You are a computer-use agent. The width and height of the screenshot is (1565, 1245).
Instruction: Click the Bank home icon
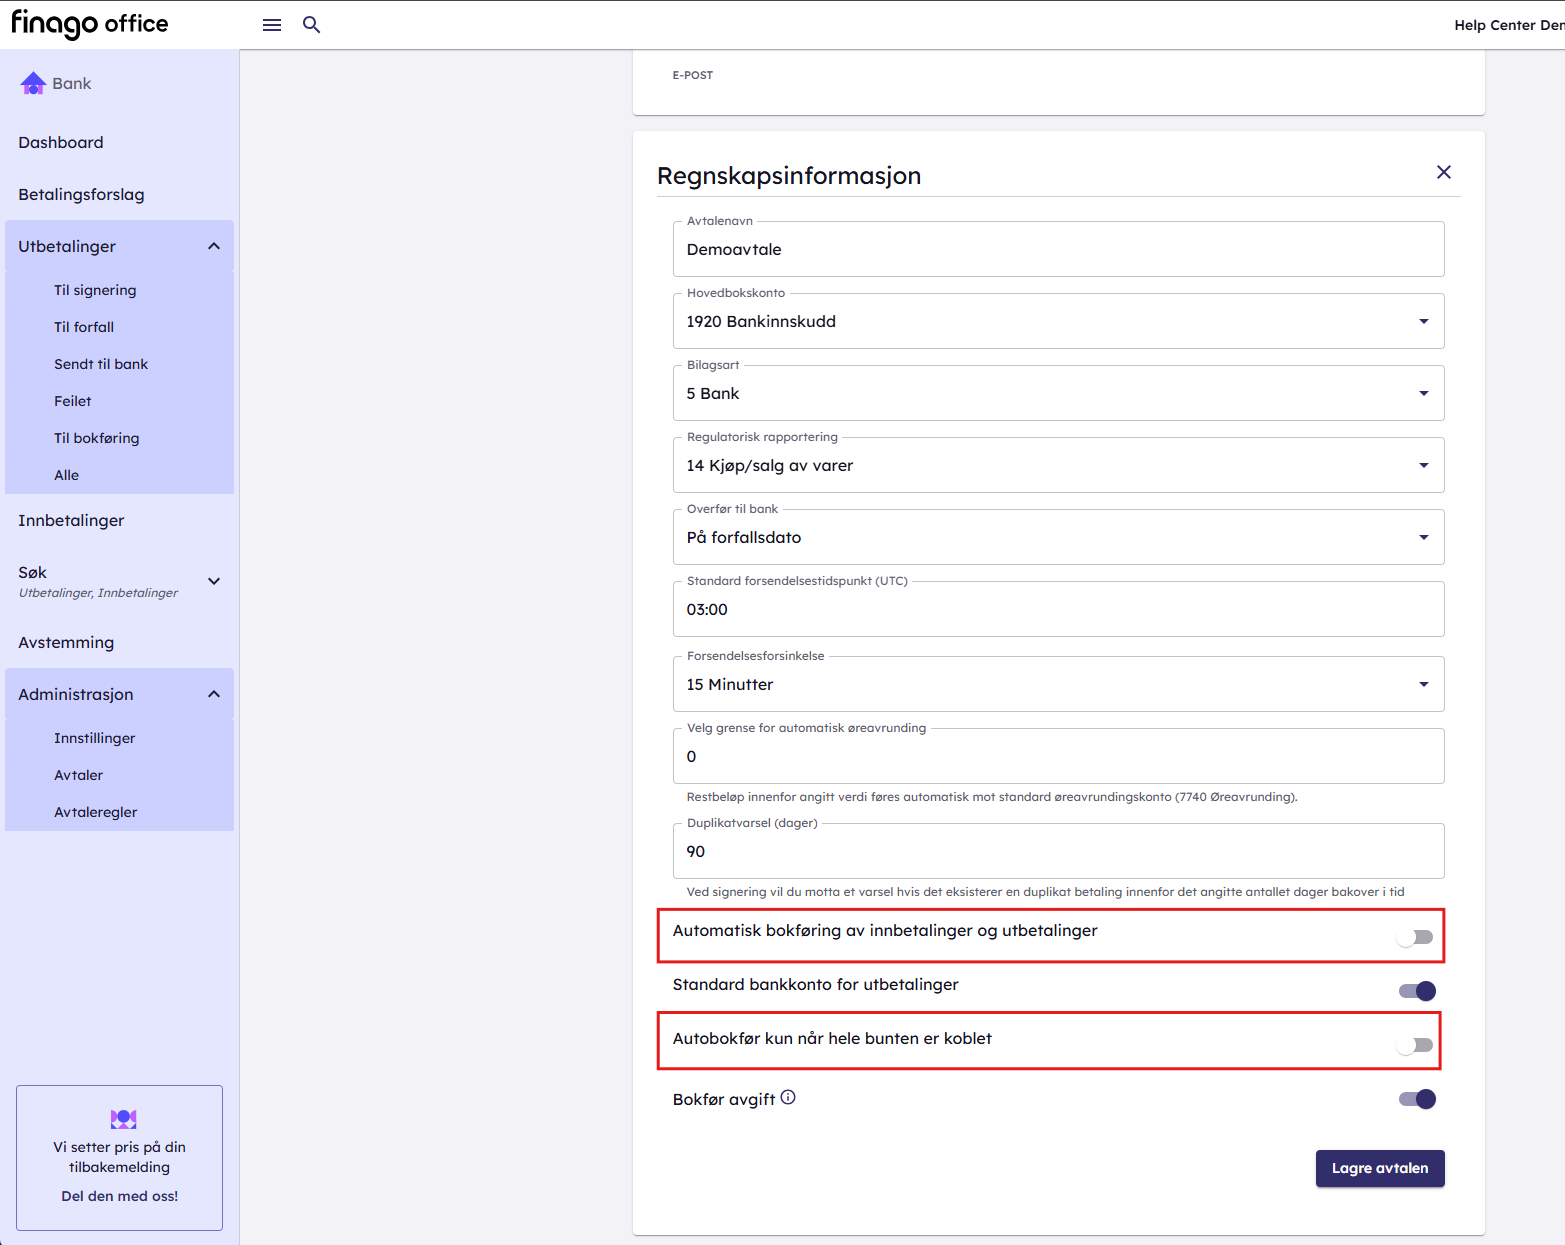point(33,84)
